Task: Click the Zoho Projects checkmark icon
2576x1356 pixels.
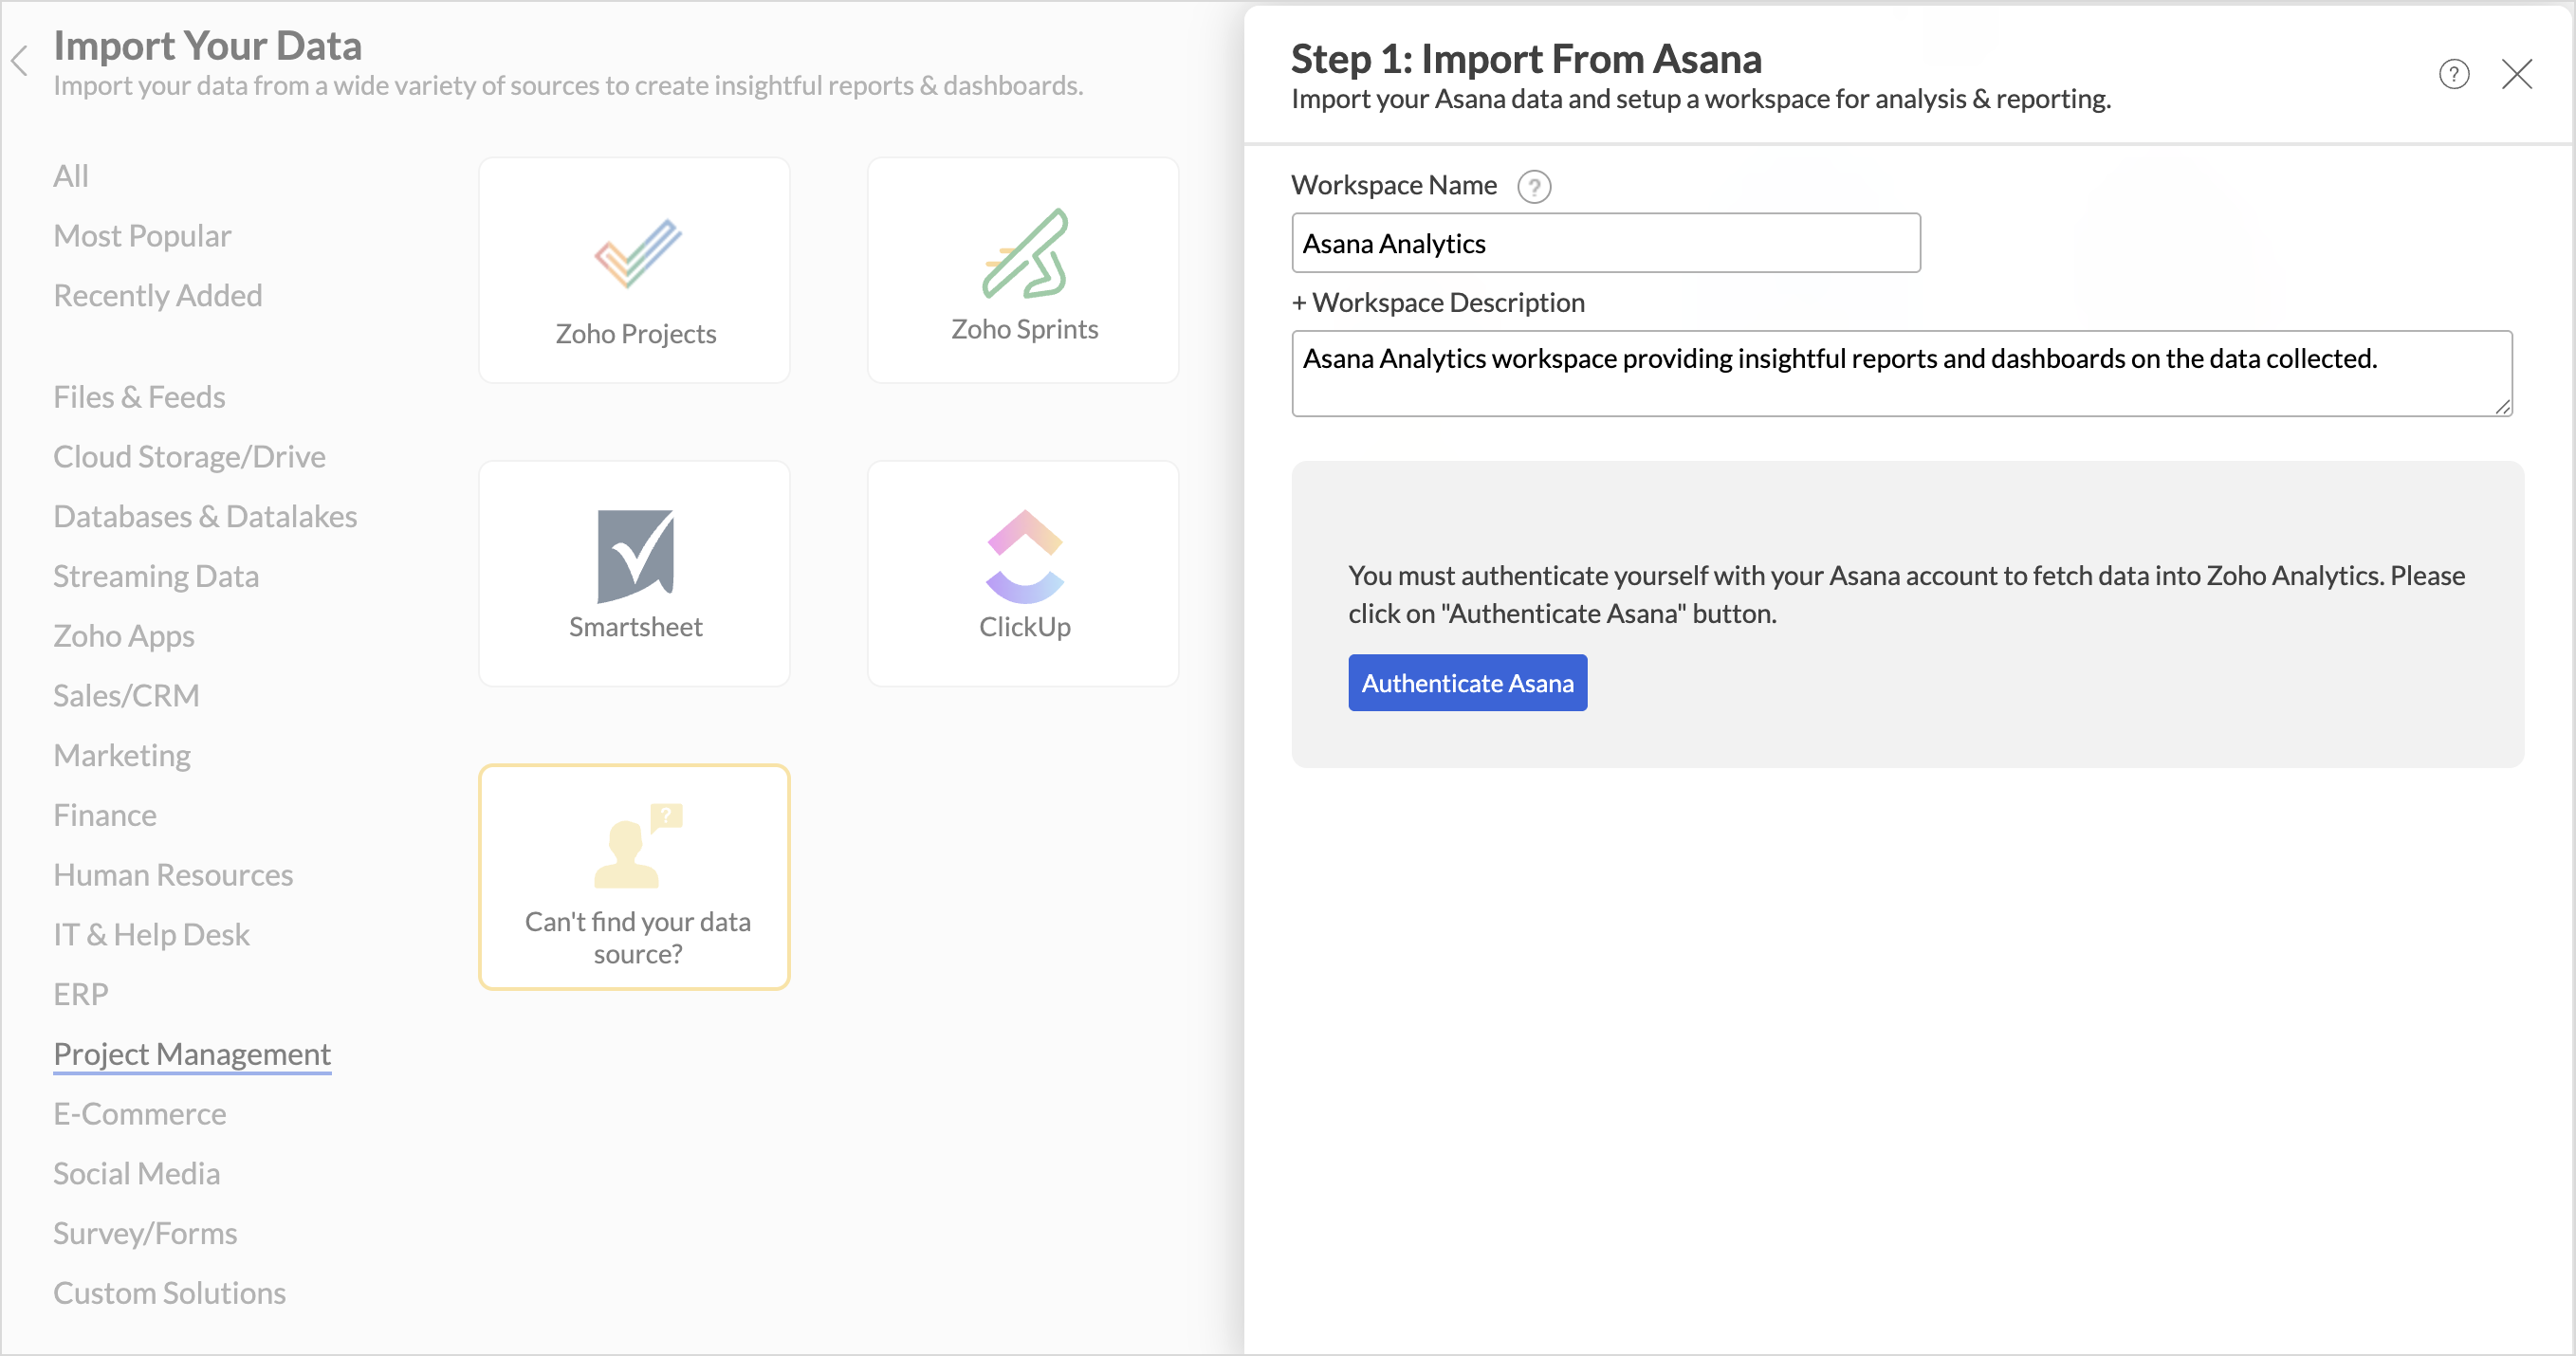Action: (637, 254)
